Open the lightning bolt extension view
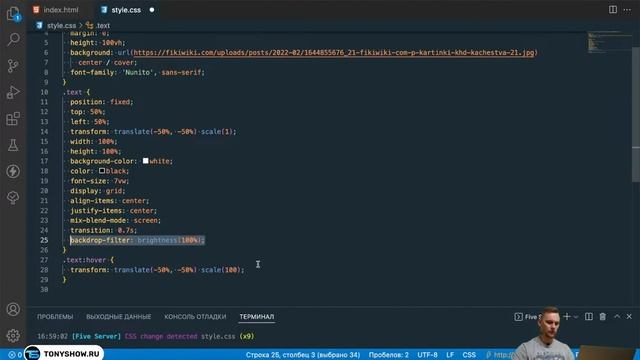Image resolution: width=640 pixels, height=360 pixels. pos(13,171)
